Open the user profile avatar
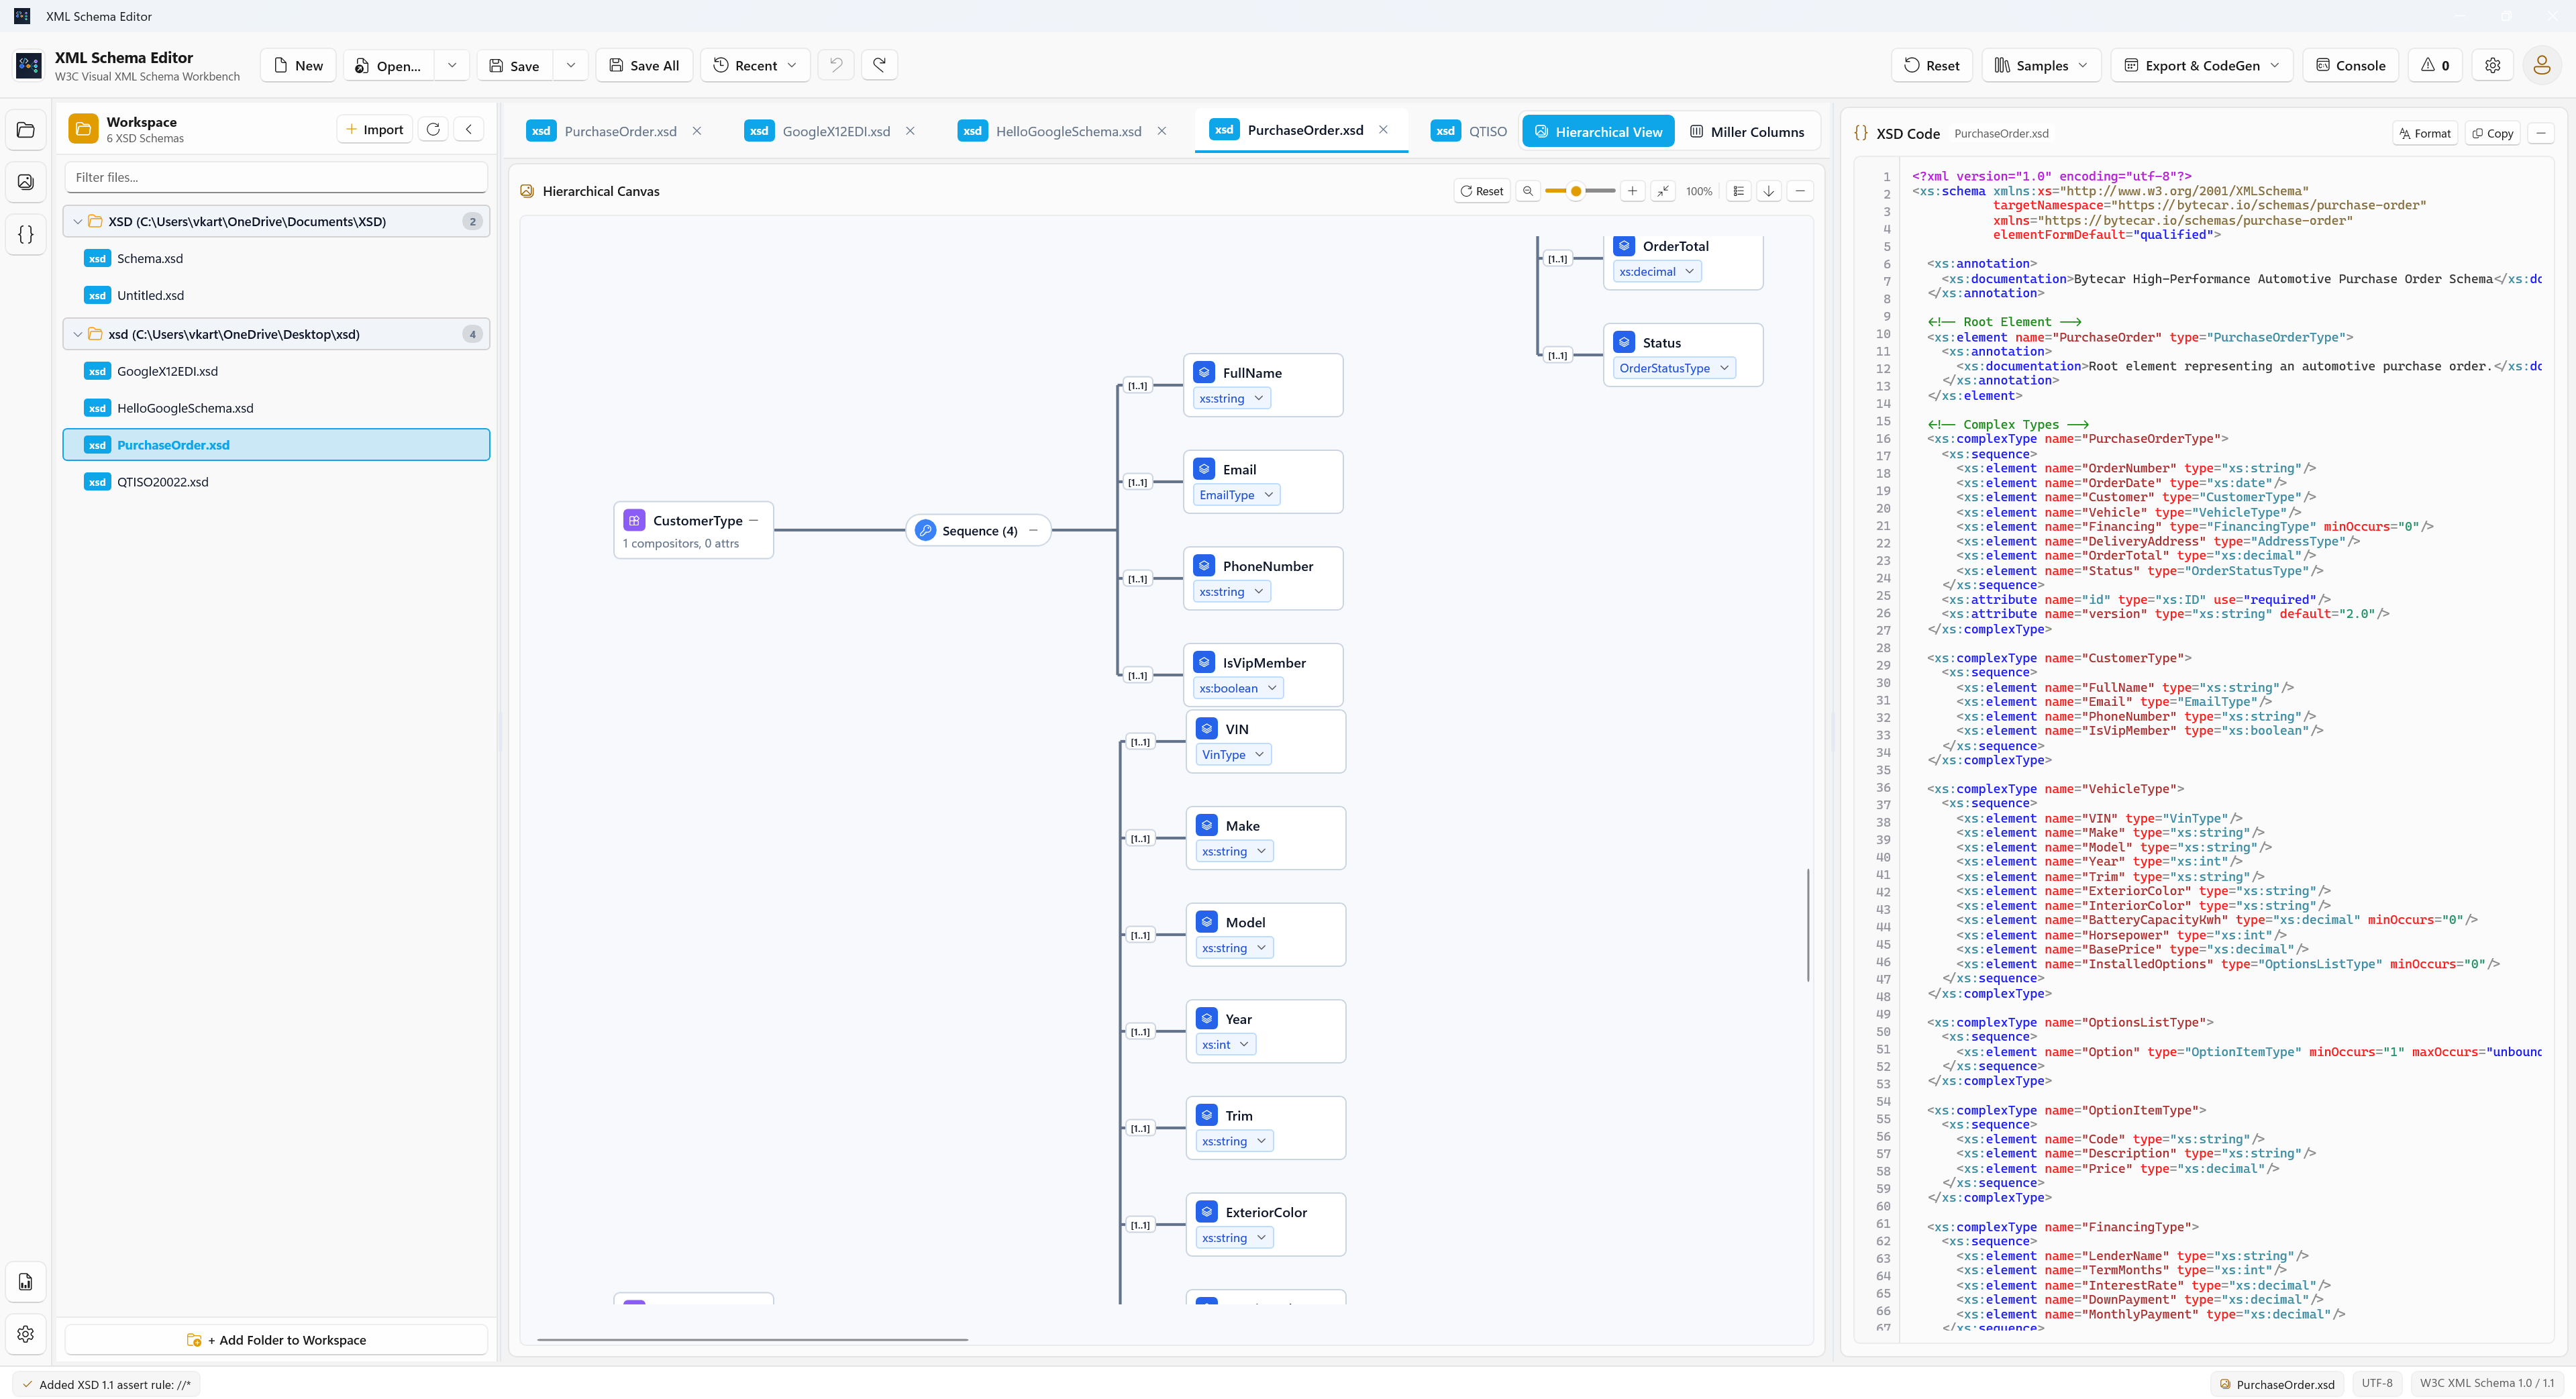The height and width of the screenshot is (1399, 2576). coord(2541,65)
